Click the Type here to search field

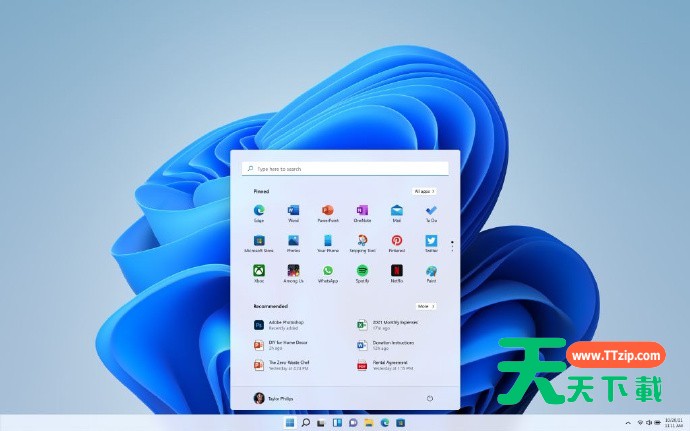click(345, 169)
